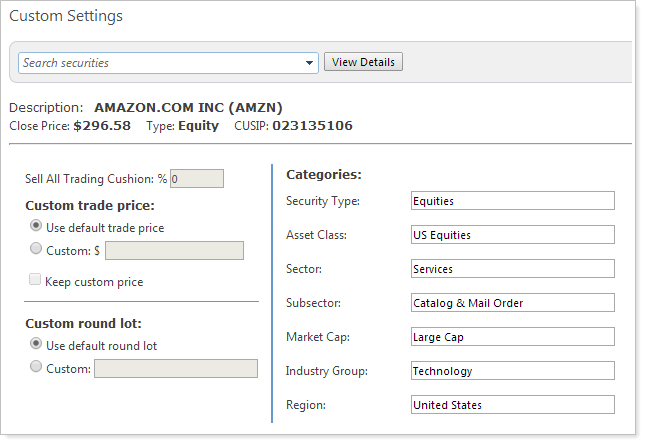Click the Market Cap field

point(512,337)
